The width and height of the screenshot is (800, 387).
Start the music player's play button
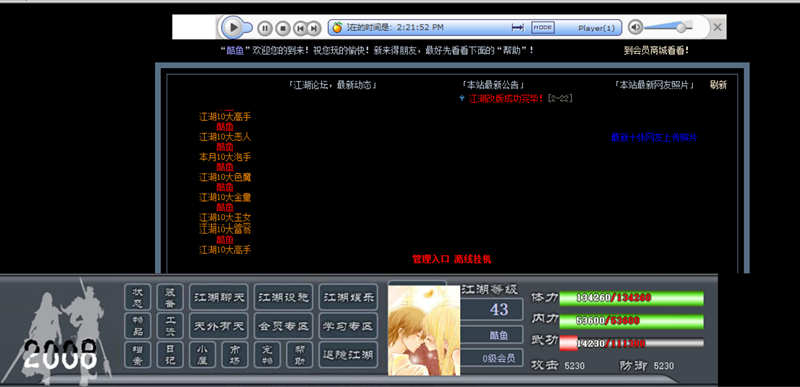[x=233, y=27]
